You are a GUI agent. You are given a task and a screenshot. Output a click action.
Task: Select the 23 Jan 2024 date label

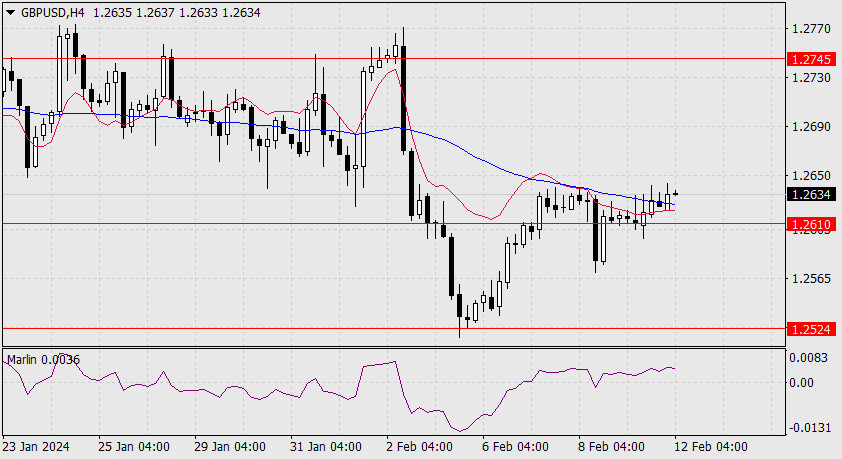[x=36, y=447]
